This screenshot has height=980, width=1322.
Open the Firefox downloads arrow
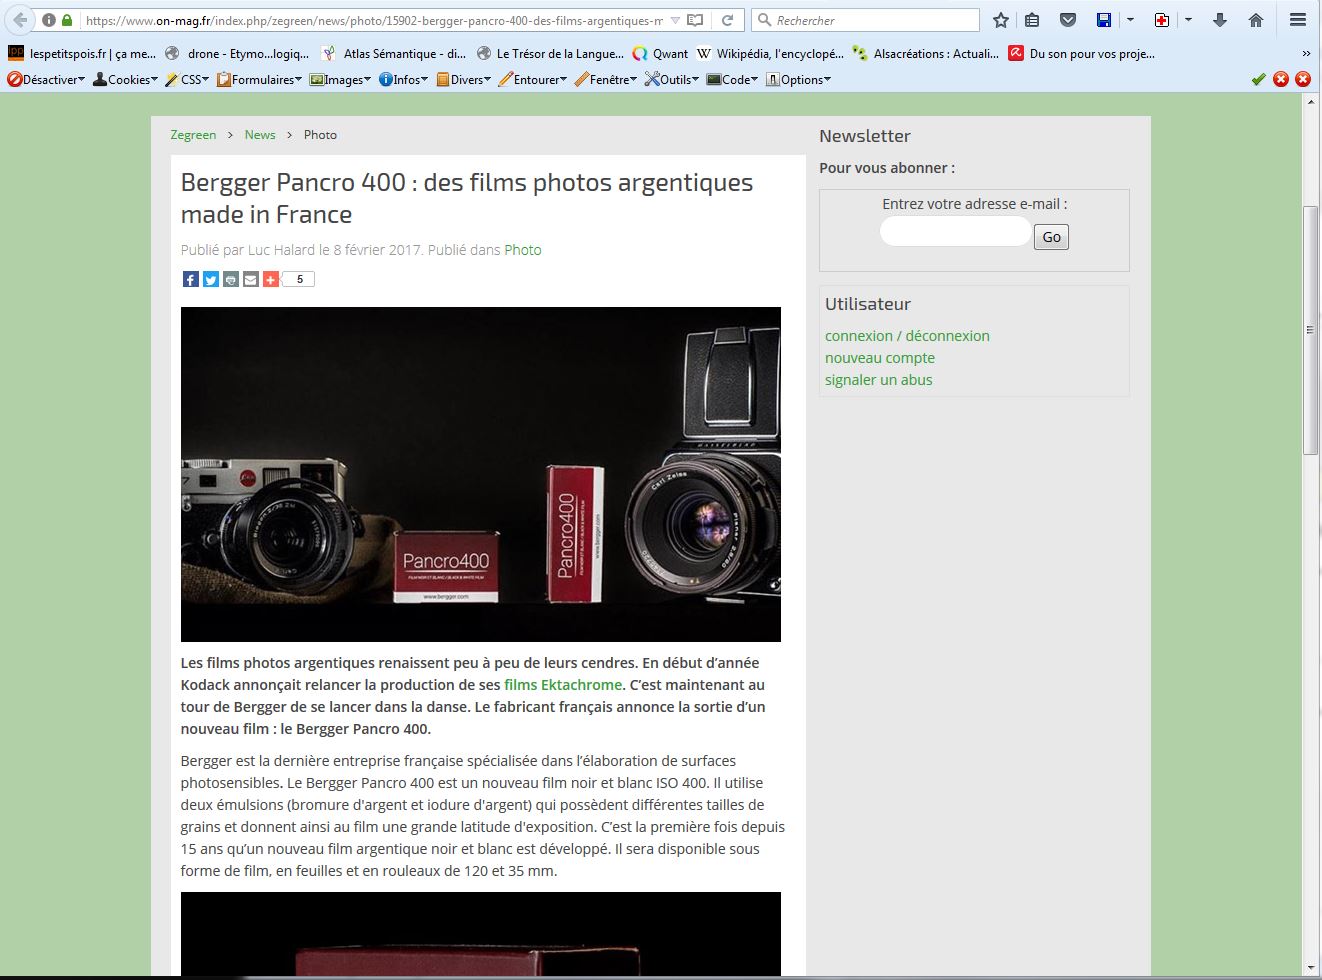tap(1220, 20)
